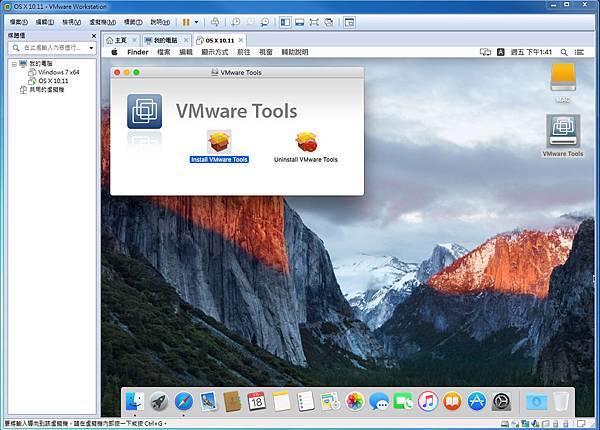Open Notes icon in the Dock
The image size is (600, 430).
281,402
